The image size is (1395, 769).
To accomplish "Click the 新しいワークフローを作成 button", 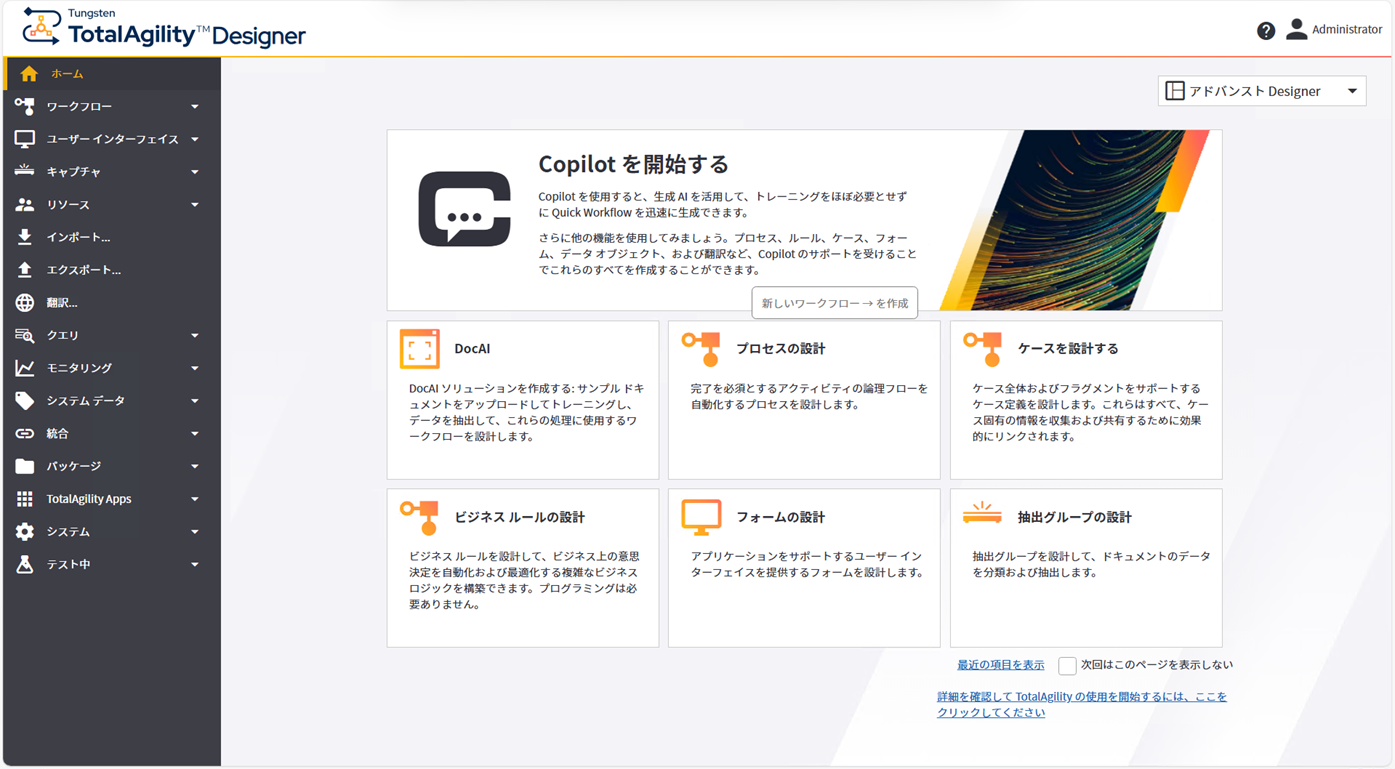I will pos(834,302).
